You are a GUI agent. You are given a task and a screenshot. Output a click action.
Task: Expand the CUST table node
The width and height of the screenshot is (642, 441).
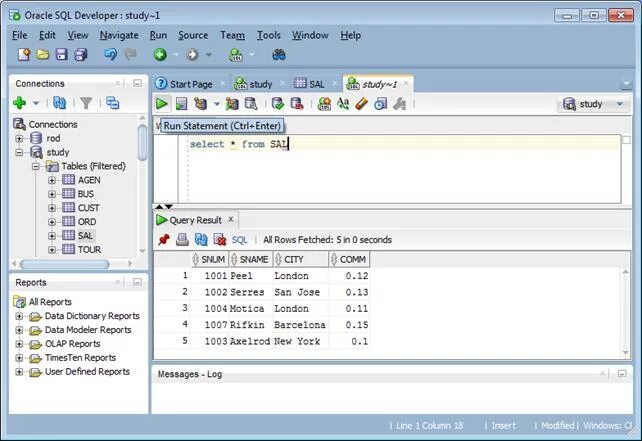(52, 208)
